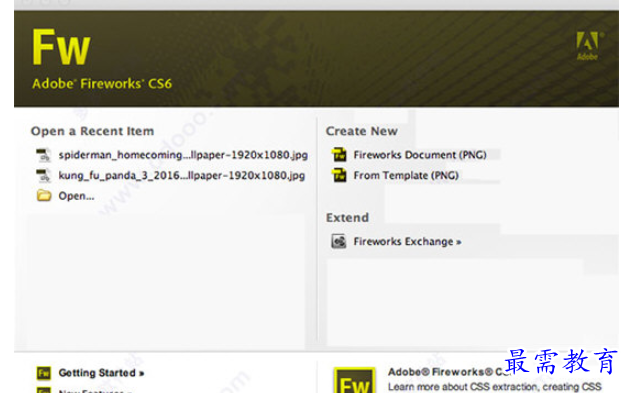Click the 'Adobe Fireworks CS6' banner title
Screen dimensions: 626x393
[x=102, y=84]
